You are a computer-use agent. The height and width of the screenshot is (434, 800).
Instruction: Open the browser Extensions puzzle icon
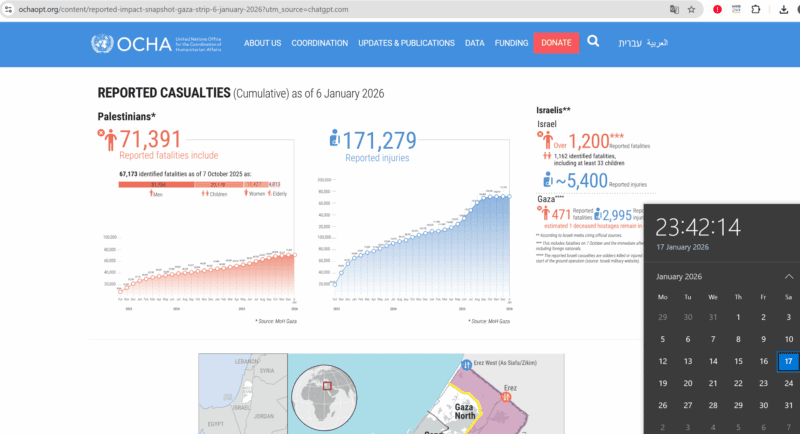[755, 9]
